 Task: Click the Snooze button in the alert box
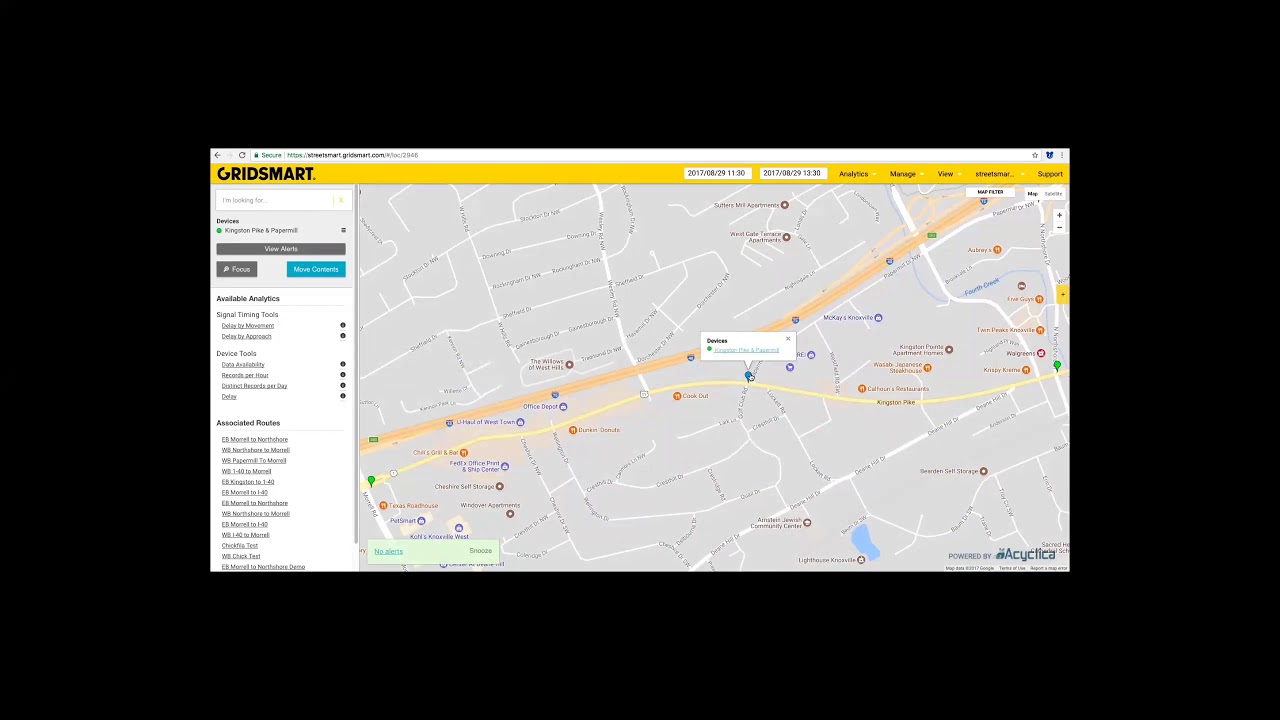tap(480, 551)
